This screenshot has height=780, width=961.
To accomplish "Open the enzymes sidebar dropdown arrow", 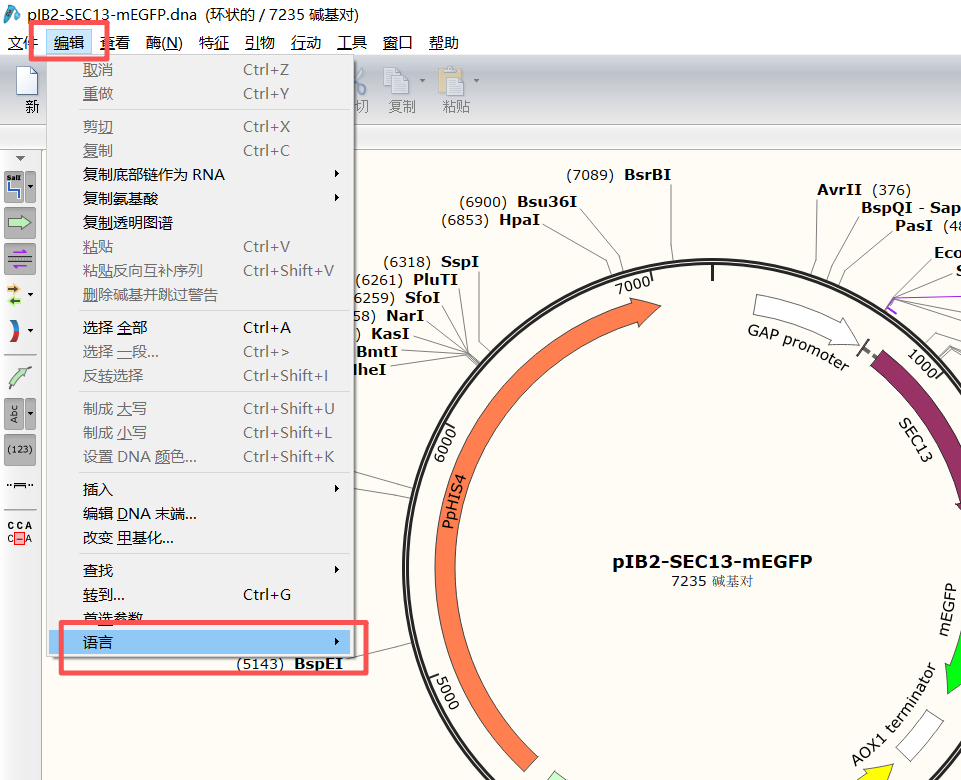I will [30, 187].
